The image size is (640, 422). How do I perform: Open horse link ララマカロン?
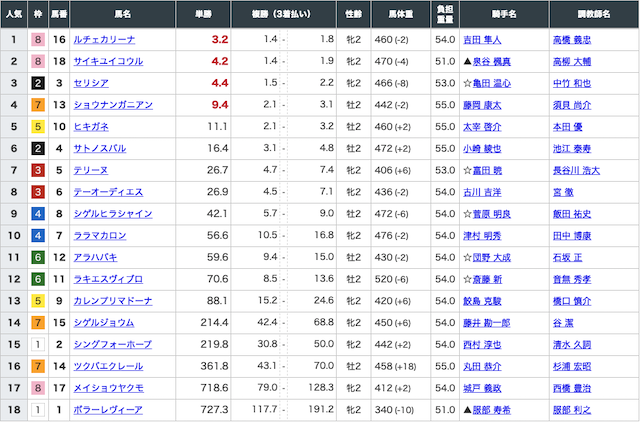[100, 235]
